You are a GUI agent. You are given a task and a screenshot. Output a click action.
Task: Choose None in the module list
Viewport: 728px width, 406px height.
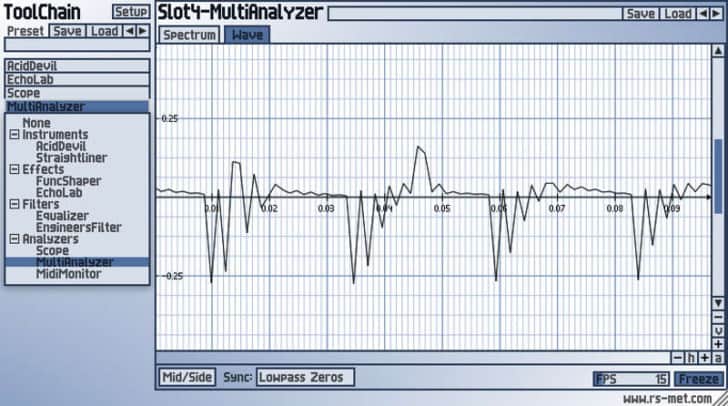37,123
